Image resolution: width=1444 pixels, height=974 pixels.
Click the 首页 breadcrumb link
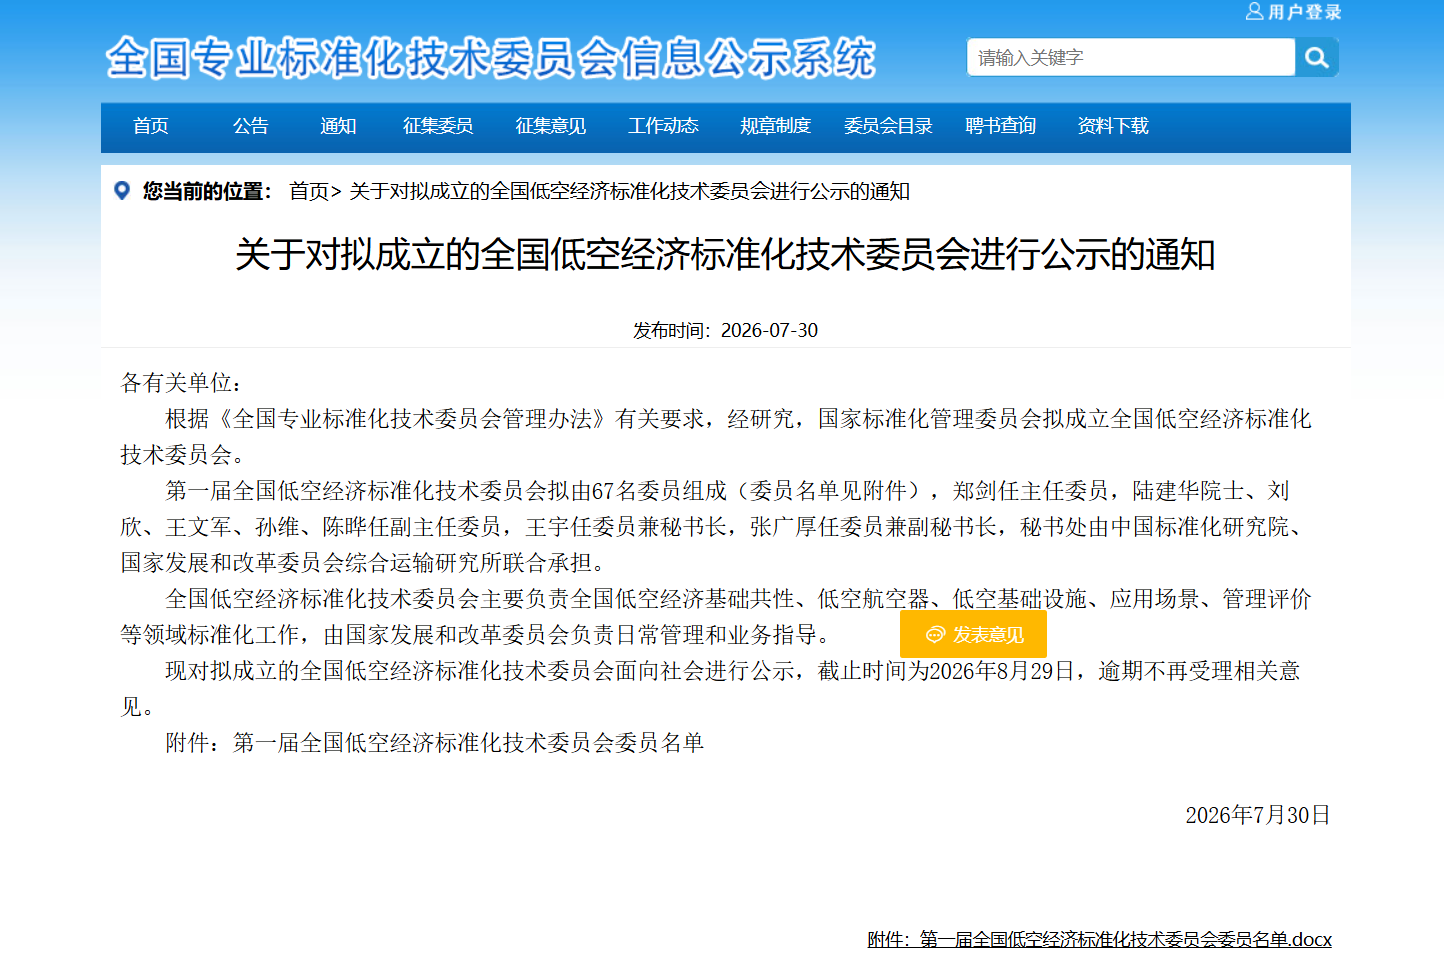pyautogui.click(x=309, y=191)
